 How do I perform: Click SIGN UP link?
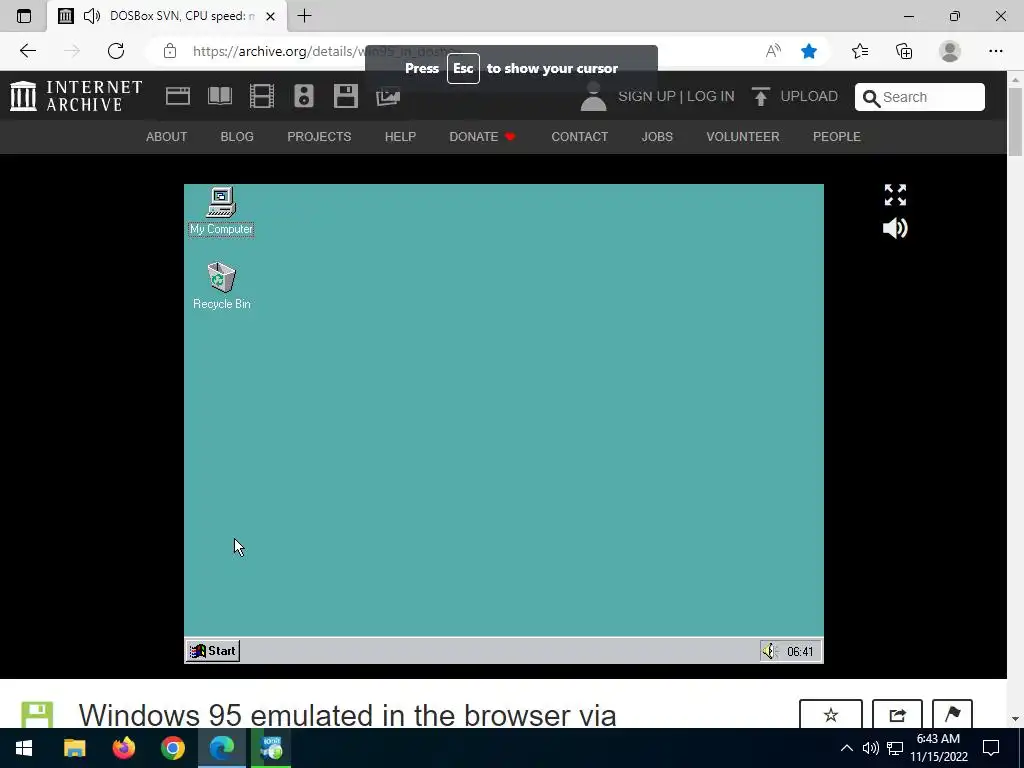click(x=647, y=96)
